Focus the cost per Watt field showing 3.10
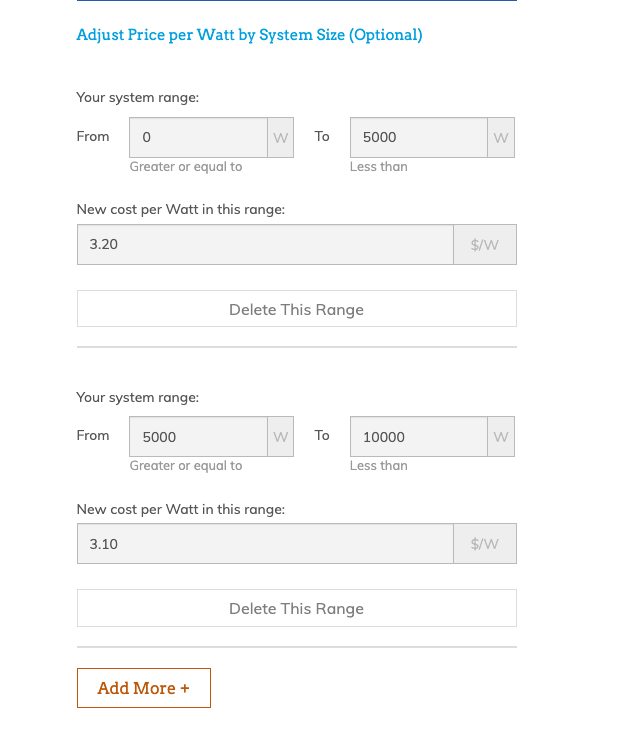 [265, 544]
